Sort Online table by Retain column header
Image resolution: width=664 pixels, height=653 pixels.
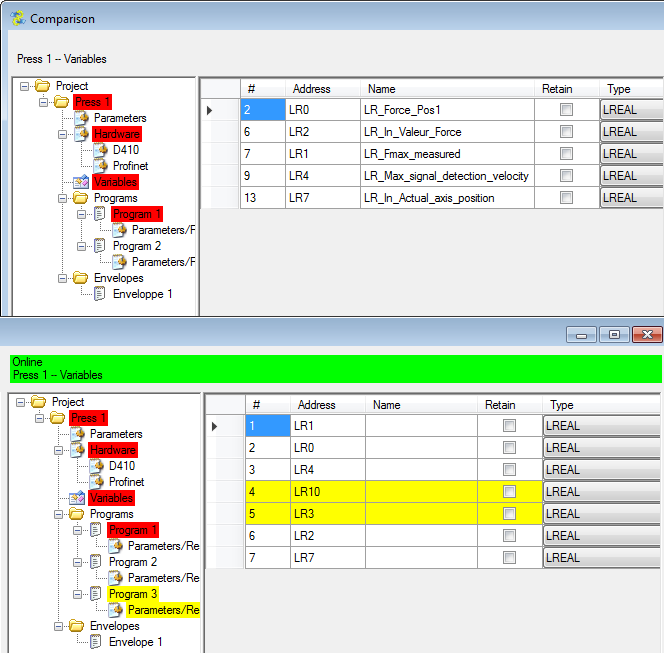tap(510, 405)
